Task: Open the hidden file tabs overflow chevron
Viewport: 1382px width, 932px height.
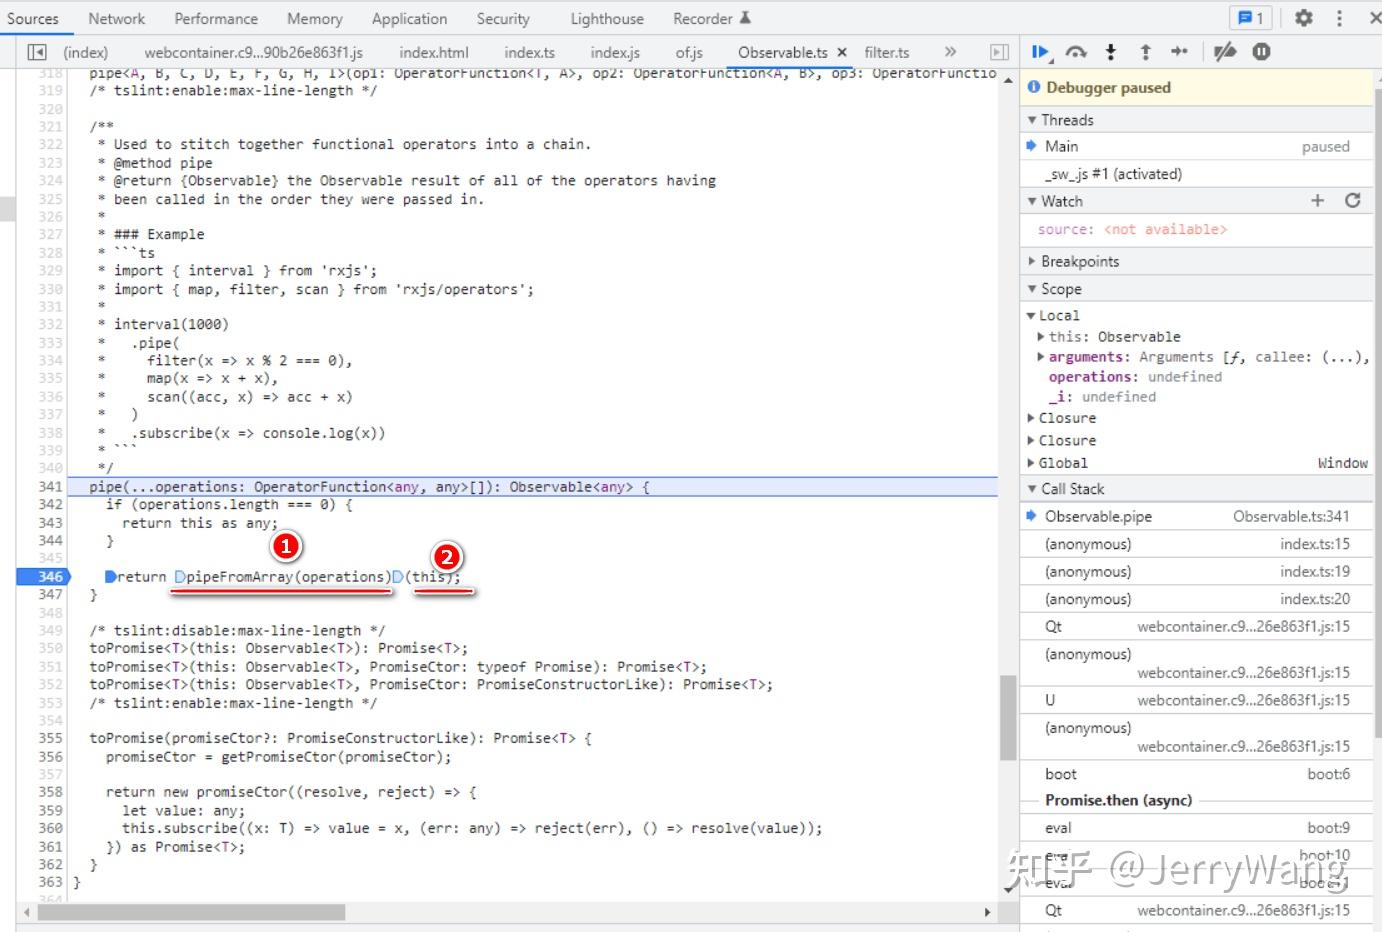Action: [x=950, y=52]
